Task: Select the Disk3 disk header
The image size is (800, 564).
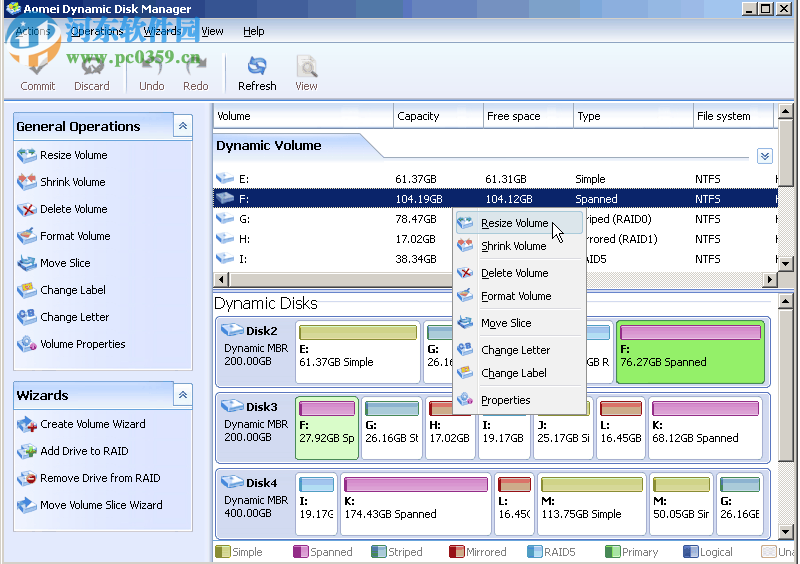Action: [256, 428]
